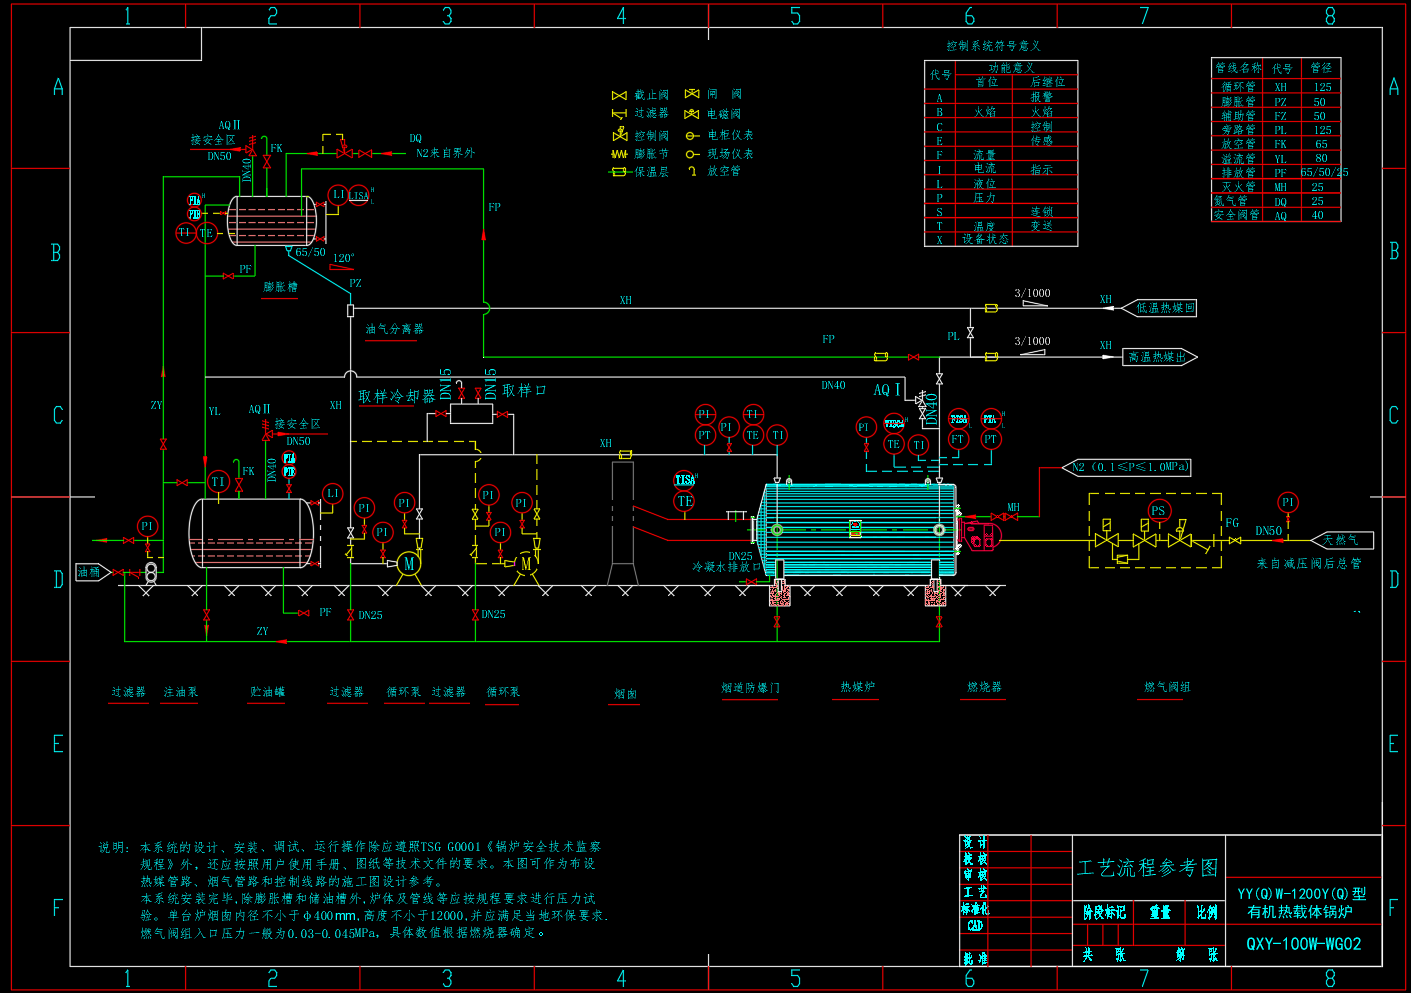
Task: Select the 高温热媒出 outlet arrow label
Action: pyautogui.click(x=1158, y=357)
